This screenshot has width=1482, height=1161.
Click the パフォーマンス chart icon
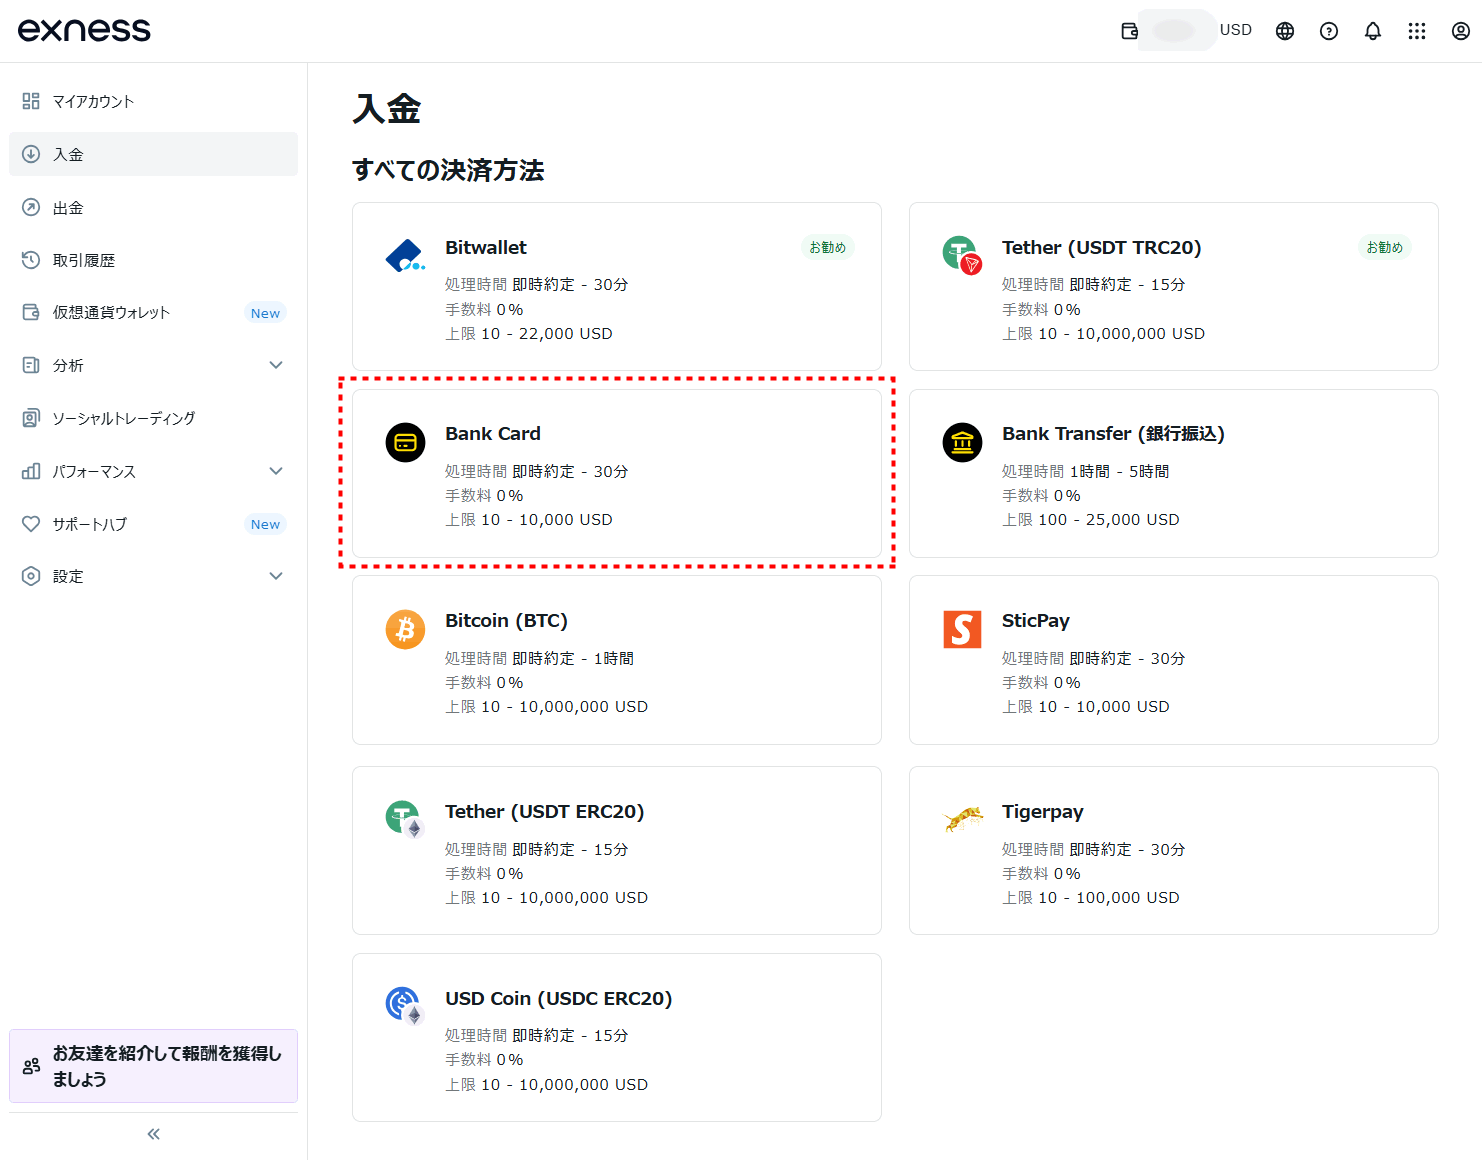pos(31,471)
